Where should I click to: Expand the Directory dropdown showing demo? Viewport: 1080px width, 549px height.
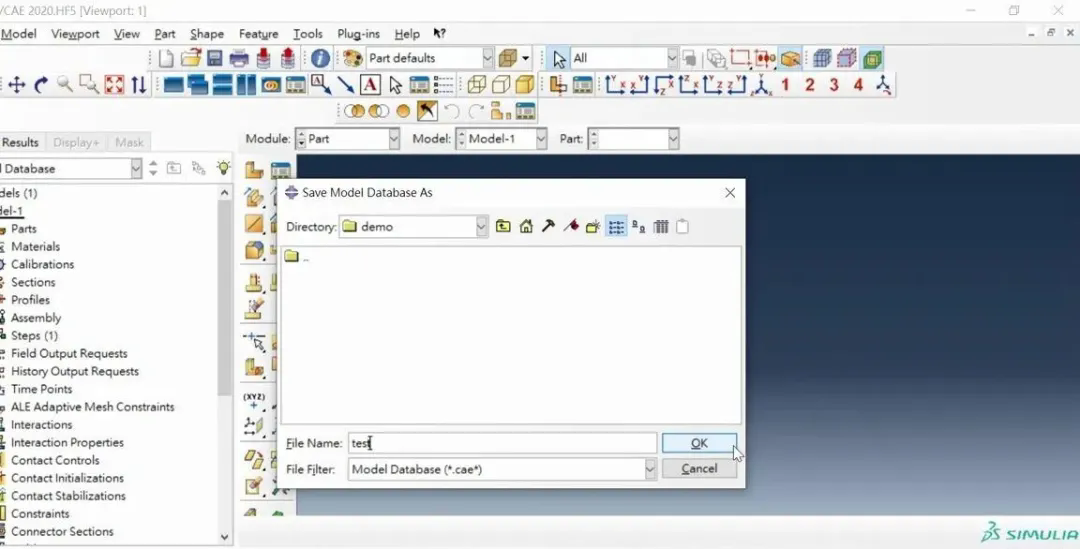[481, 227]
